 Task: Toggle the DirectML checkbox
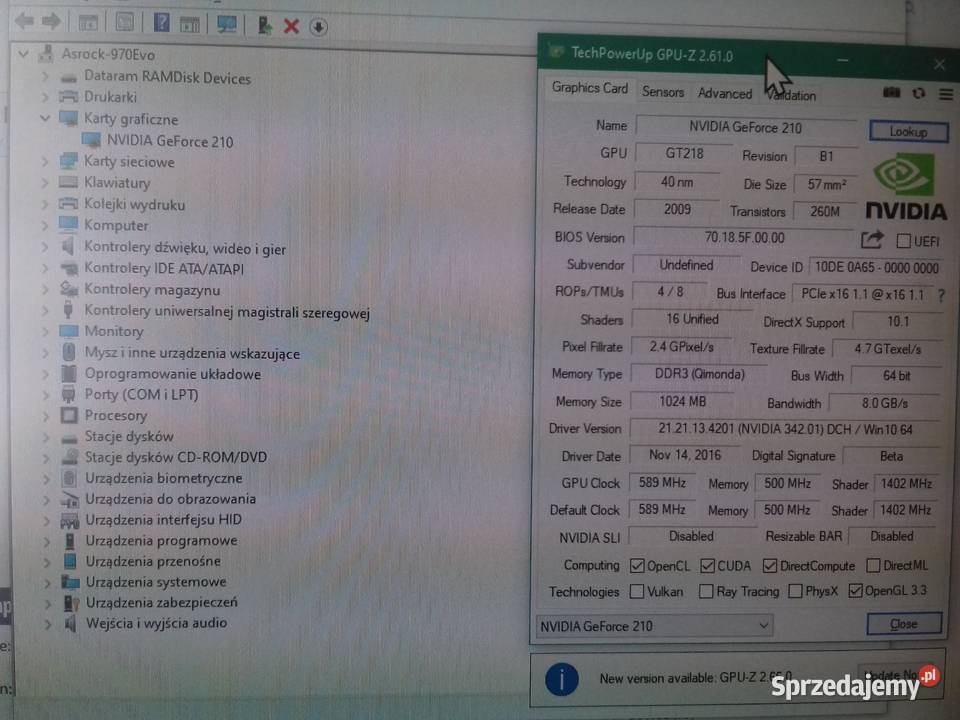coord(874,565)
